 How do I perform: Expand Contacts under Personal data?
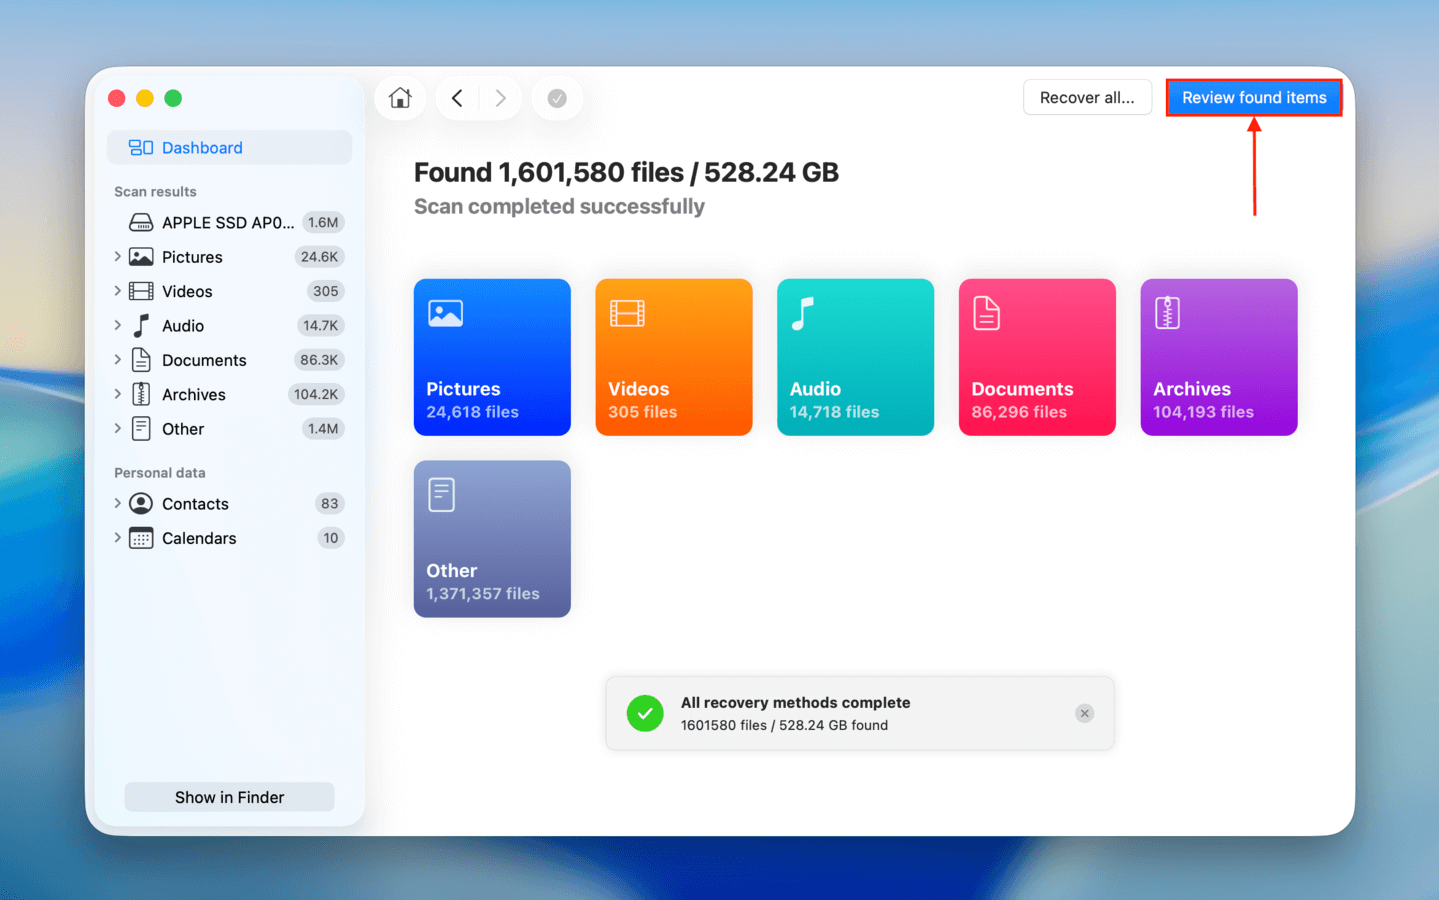pyautogui.click(x=117, y=503)
